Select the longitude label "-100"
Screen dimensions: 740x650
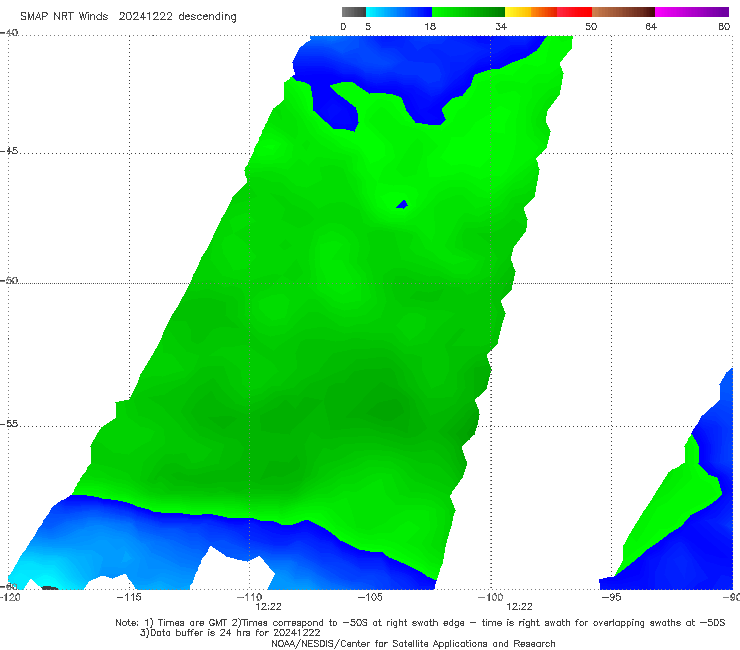tap(491, 597)
